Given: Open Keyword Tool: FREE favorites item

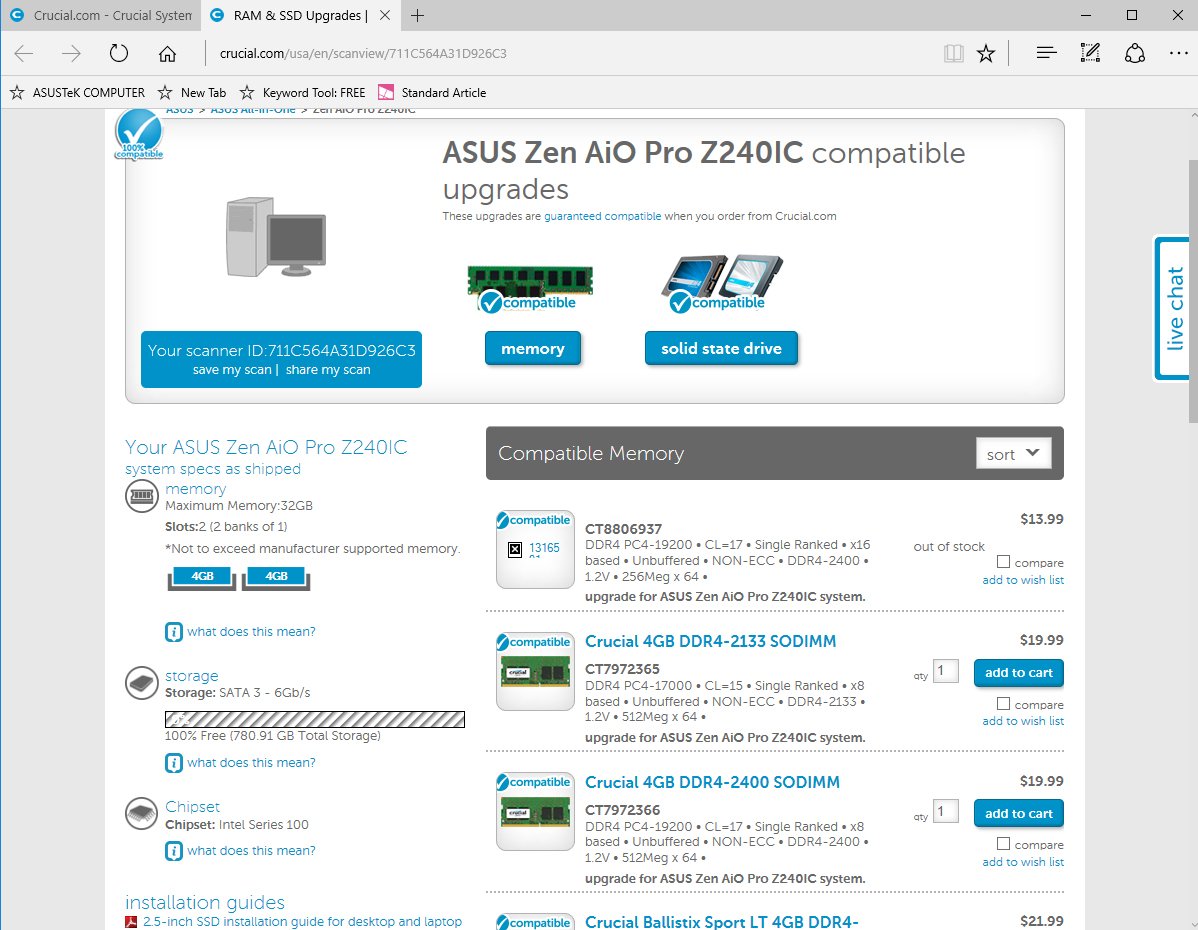Looking at the screenshot, I should pyautogui.click(x=303, y=92).
